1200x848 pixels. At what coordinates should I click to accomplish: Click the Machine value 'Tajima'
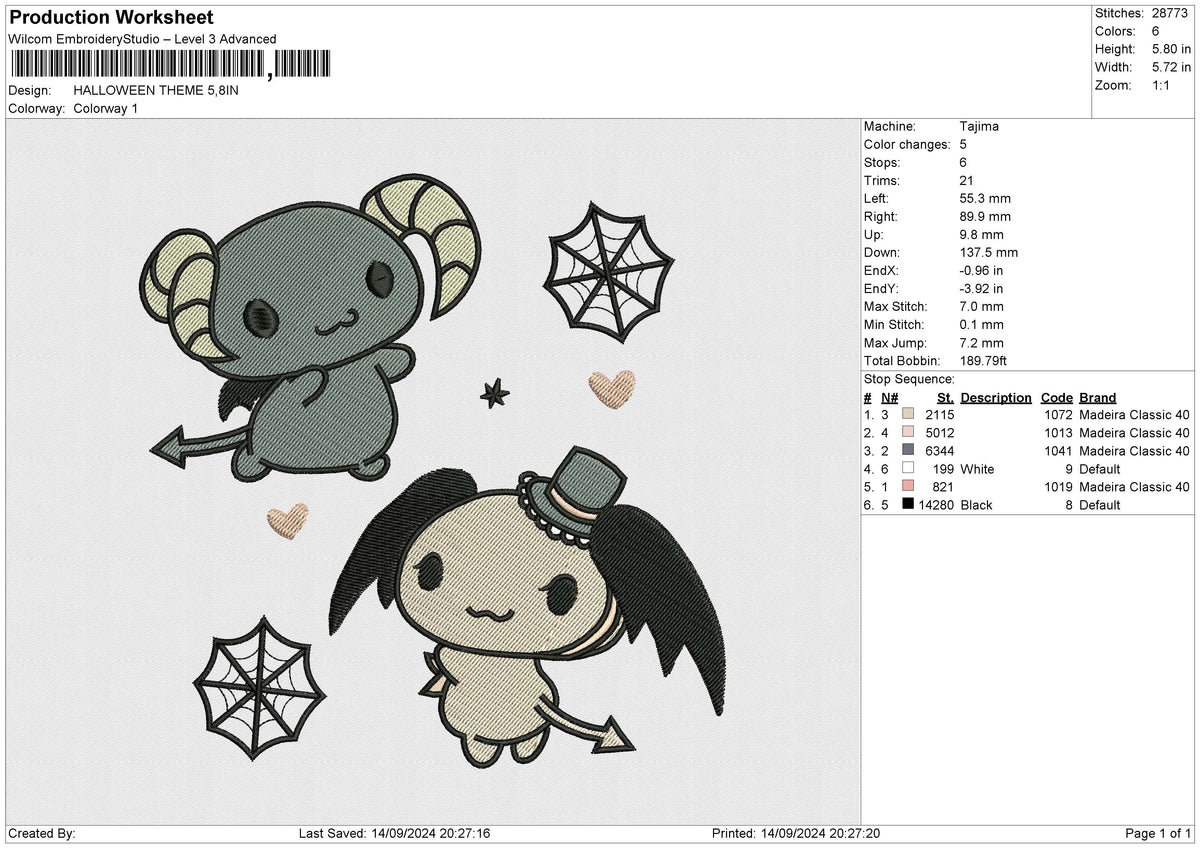978,126
